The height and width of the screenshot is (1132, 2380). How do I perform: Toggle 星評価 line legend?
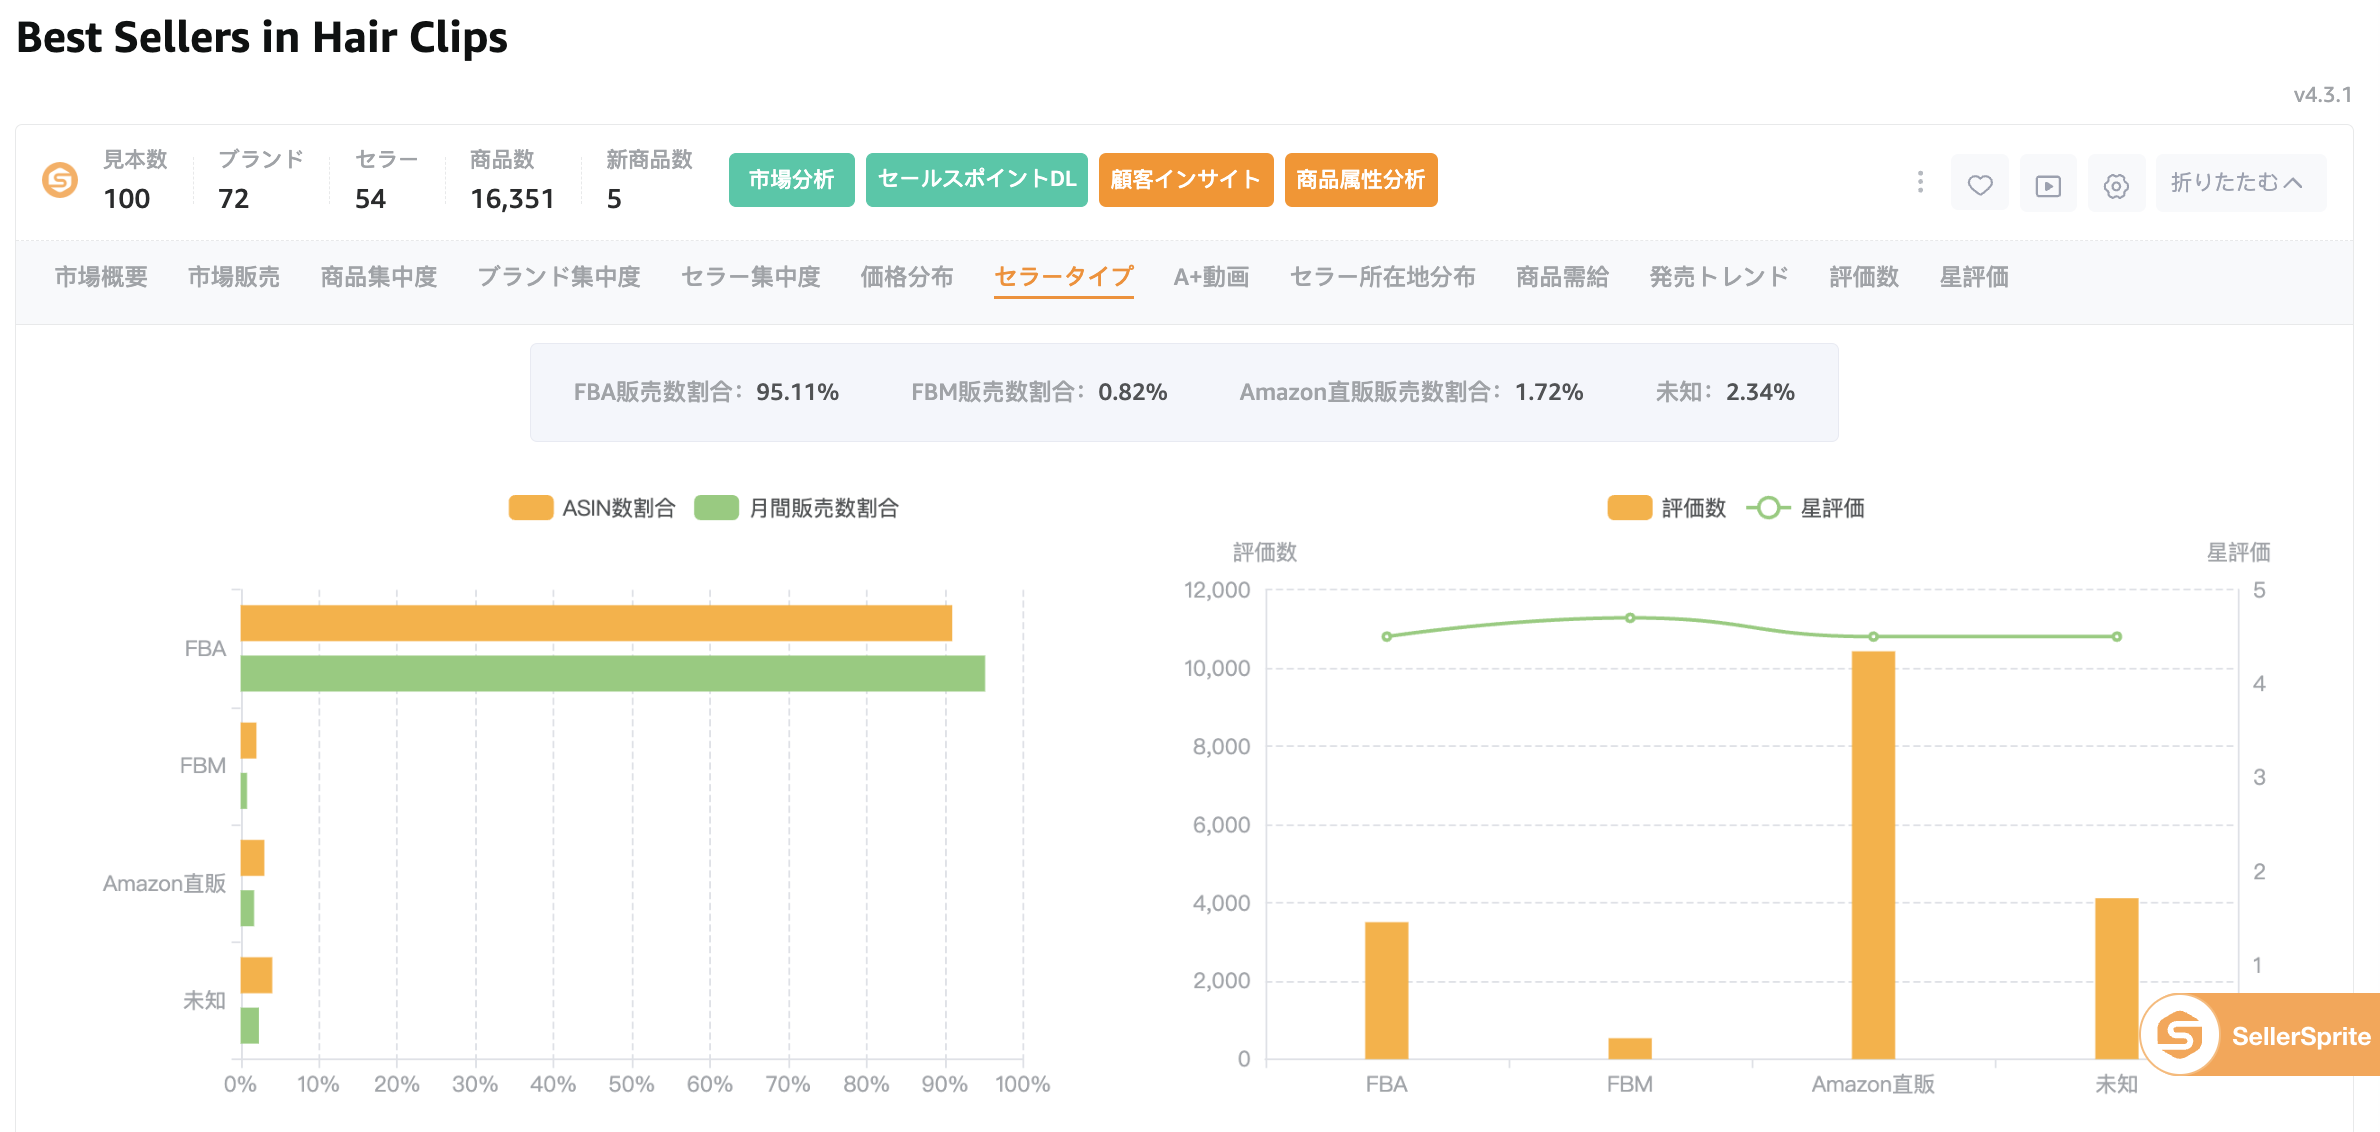tap(1806, 508)
